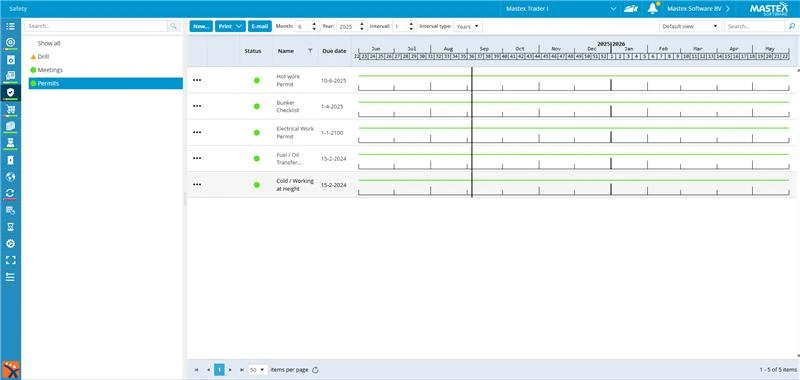The image size is (800, 380).
Task: Click the magnifier beside top-right search
Action: click(791, 26)
